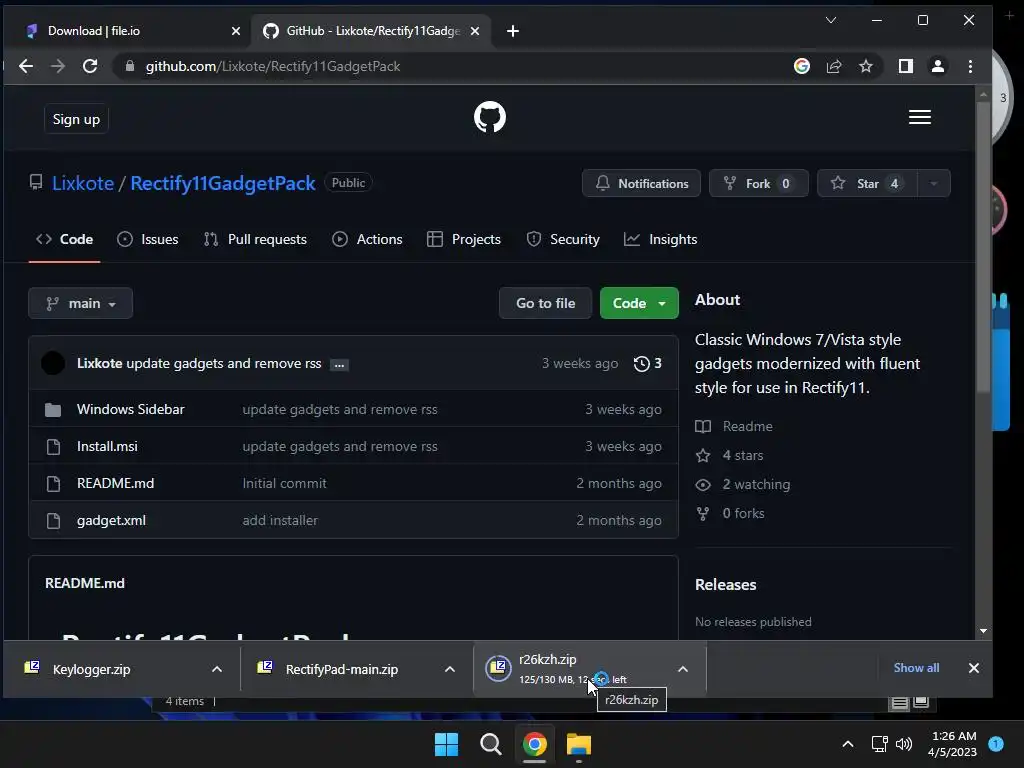Expand RectifyPad-main.zip download options chevron

pos(450,669)
